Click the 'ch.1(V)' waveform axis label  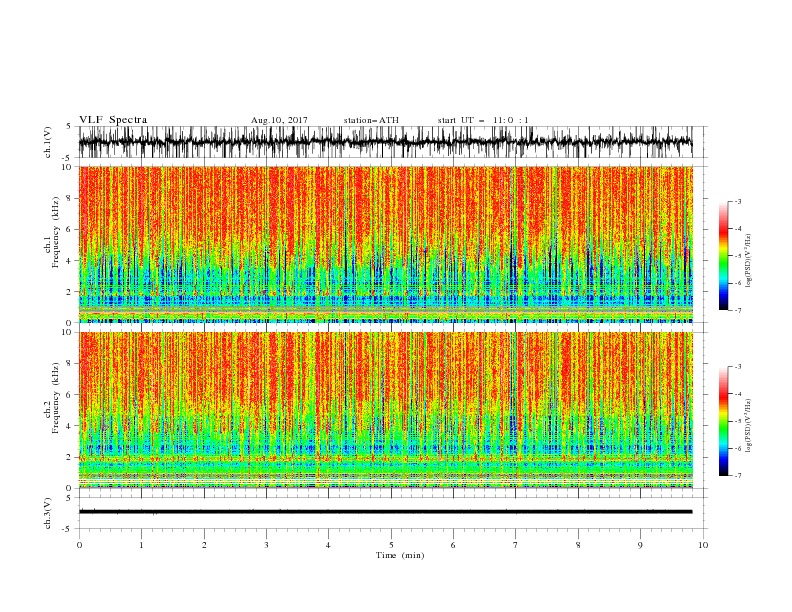point(48,142)
